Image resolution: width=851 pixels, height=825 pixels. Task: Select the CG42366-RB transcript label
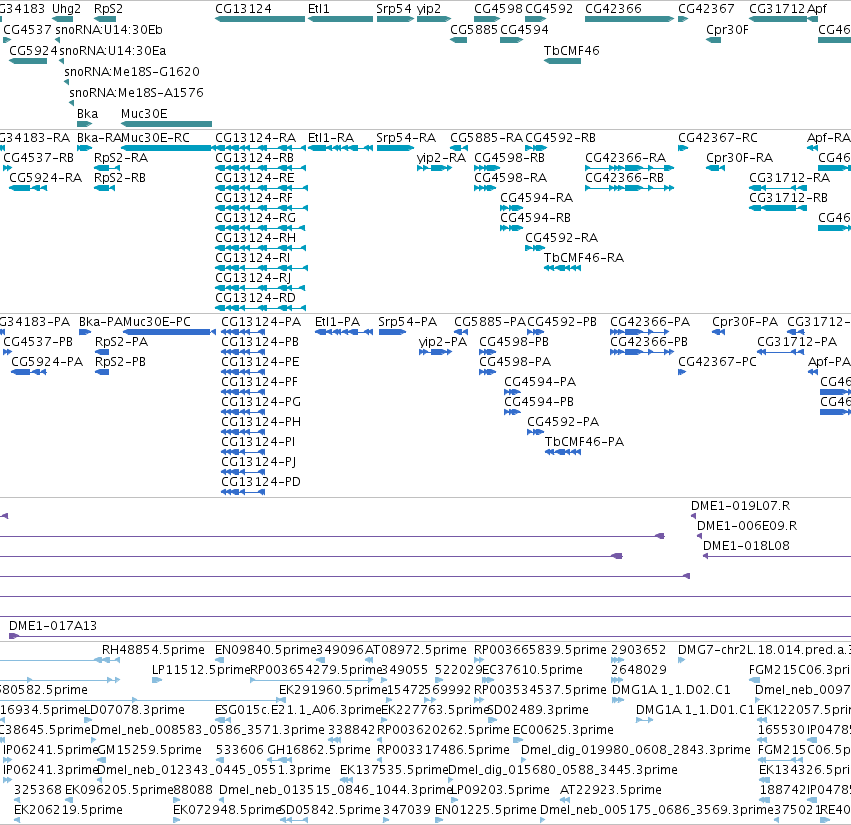(x=624, y=178)
